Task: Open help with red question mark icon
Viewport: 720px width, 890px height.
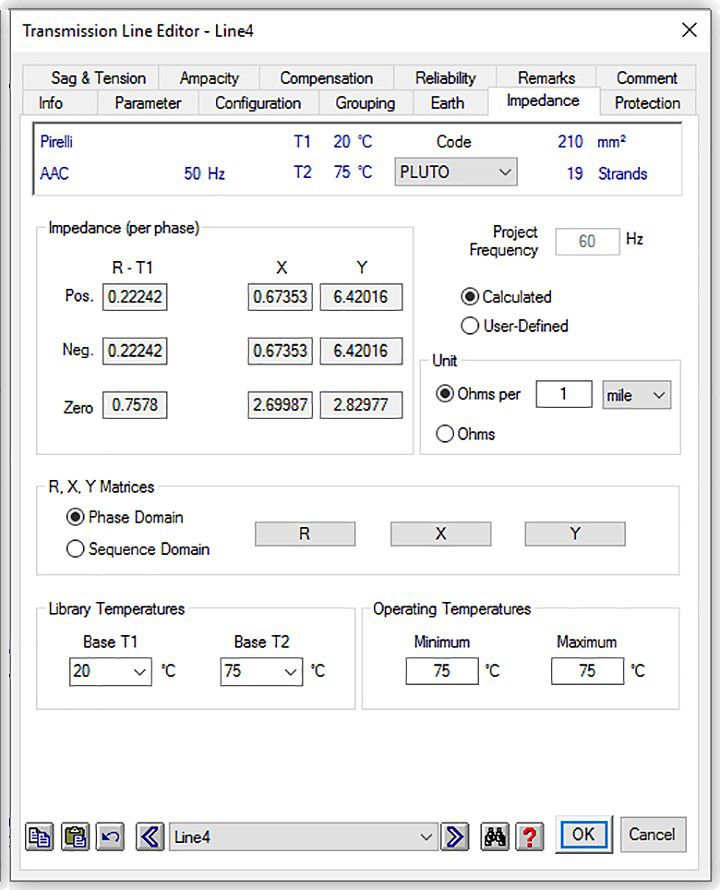Action: click(x=529, y=837)
